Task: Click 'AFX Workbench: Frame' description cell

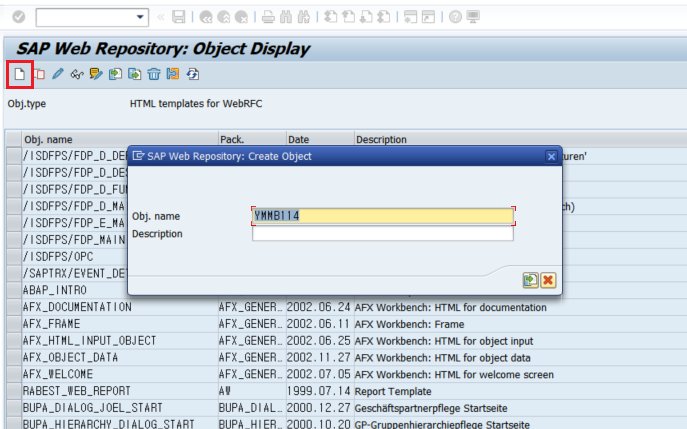Action: click(409, 324)
